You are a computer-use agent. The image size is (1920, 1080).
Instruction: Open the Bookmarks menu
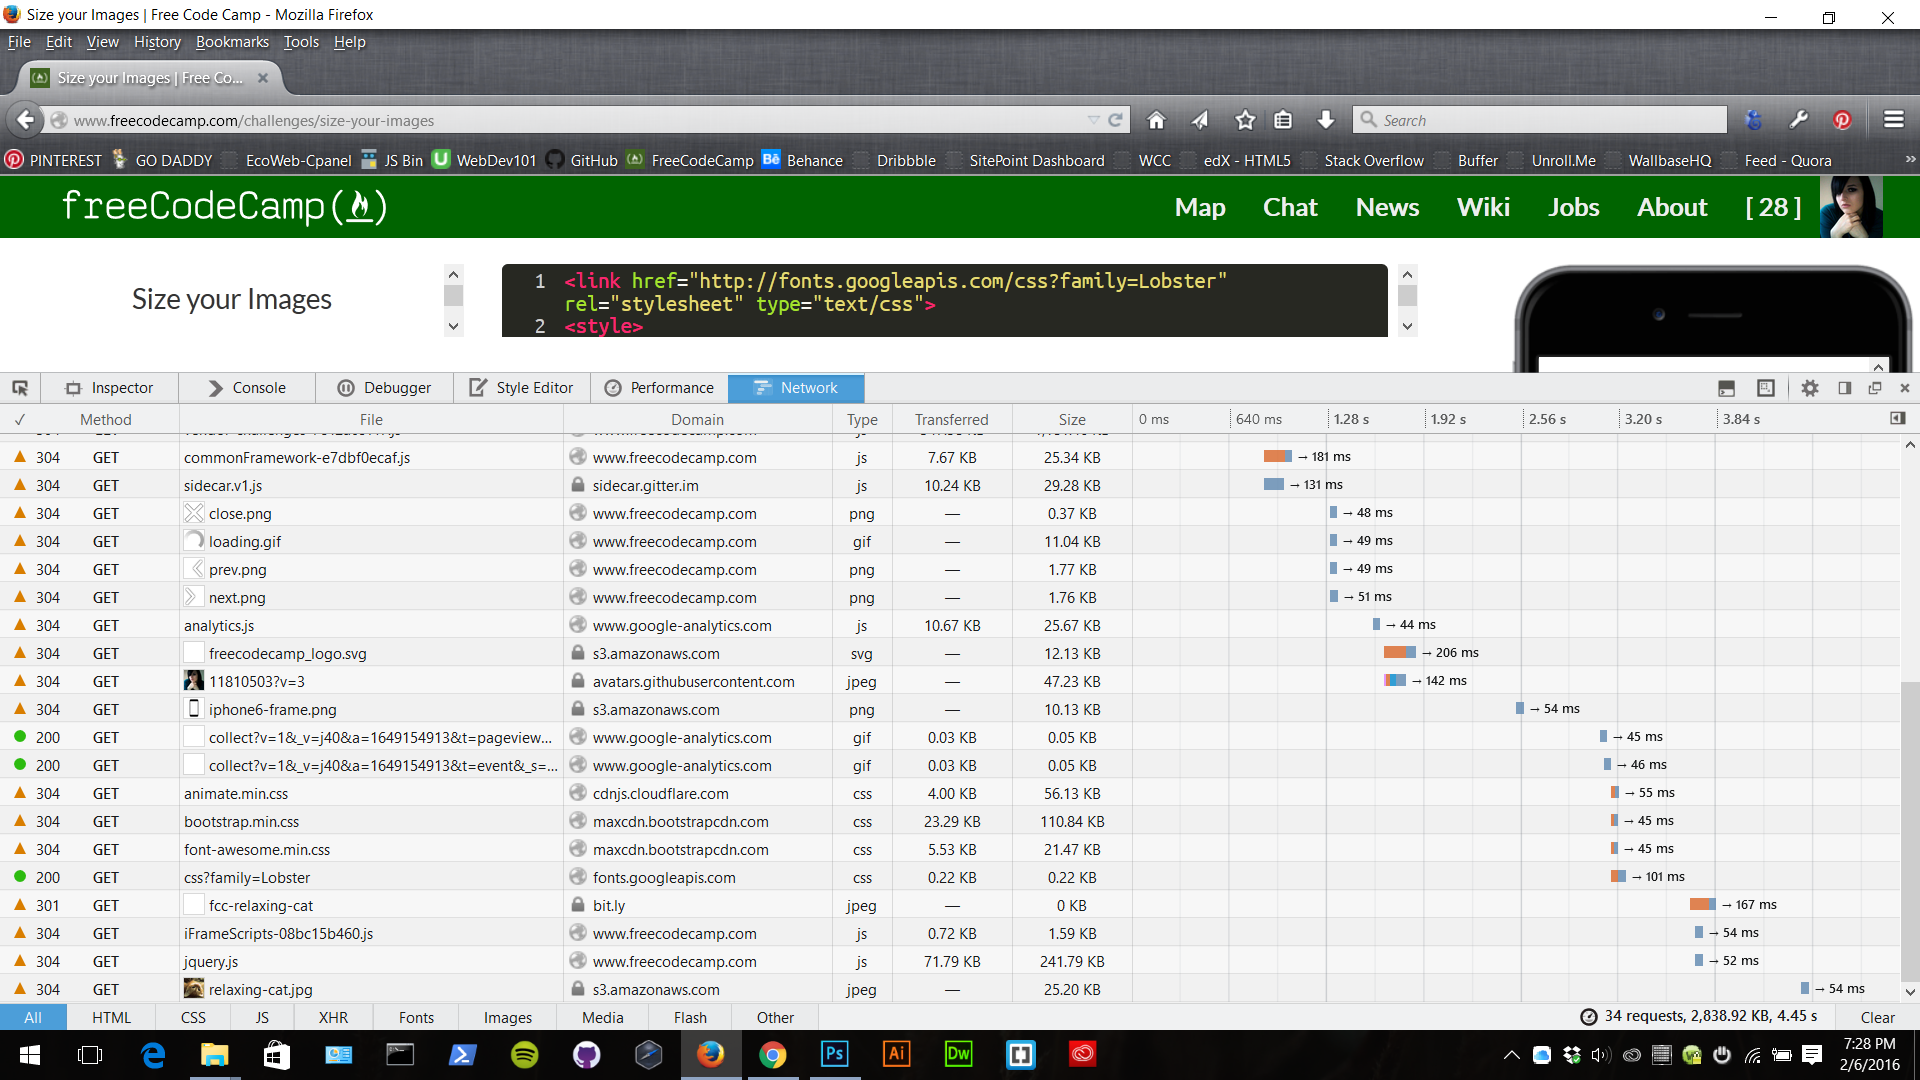tap(232, 42)
